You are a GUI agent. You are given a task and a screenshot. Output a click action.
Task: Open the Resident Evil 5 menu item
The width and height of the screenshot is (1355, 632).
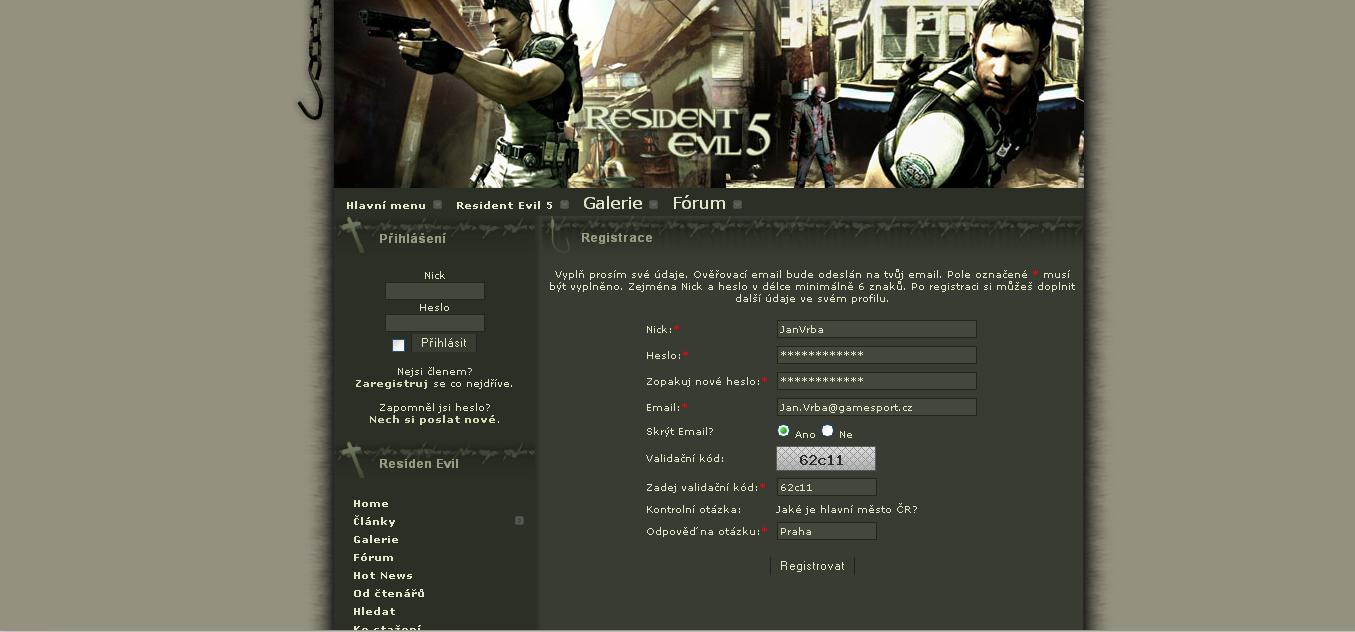pos(504,205)
